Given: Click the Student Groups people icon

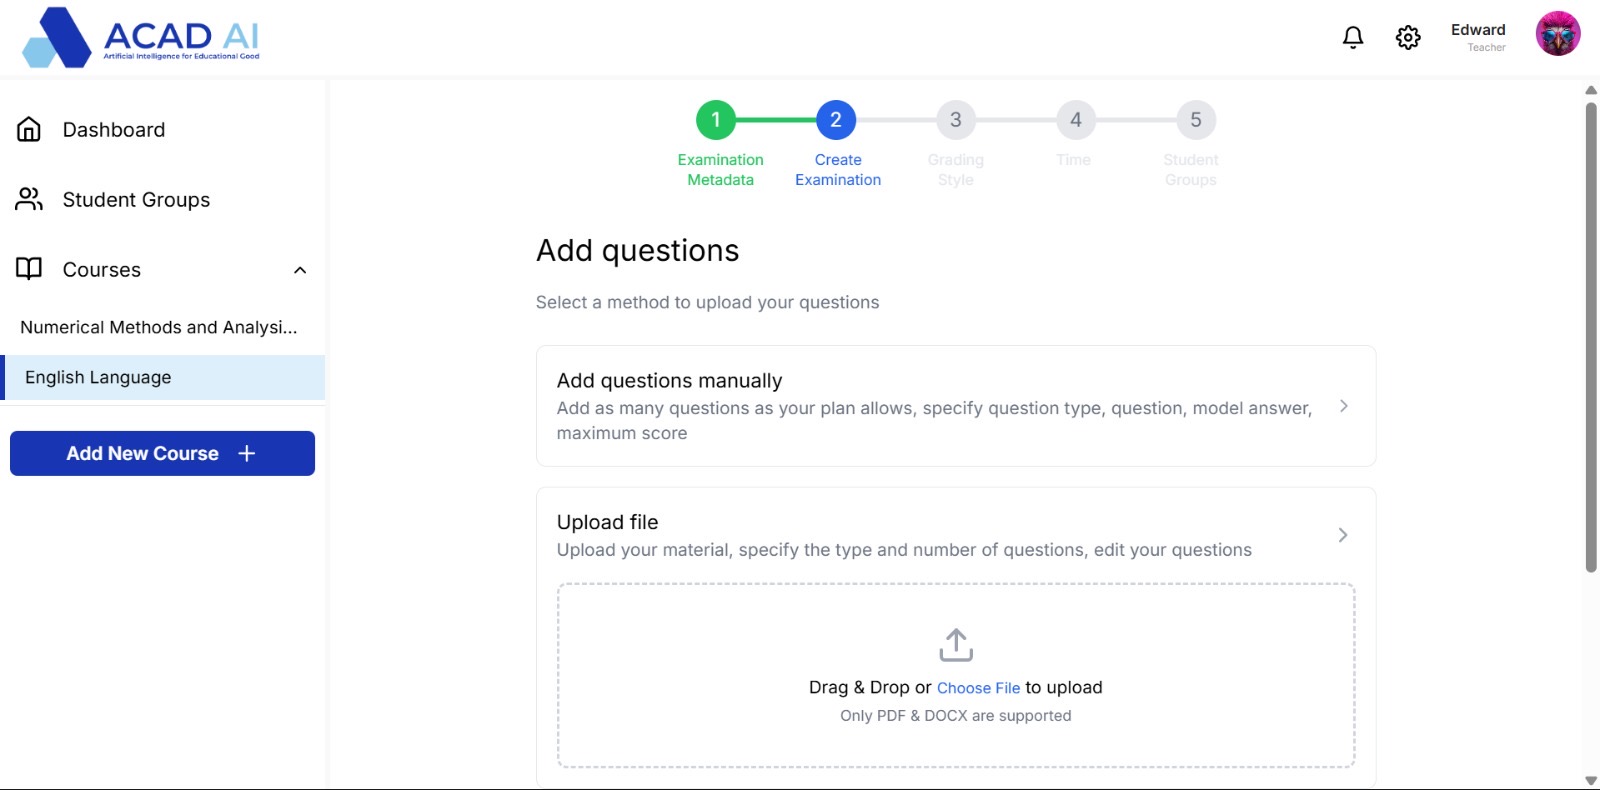Looking at the screenshot, I should pos(29,200).
